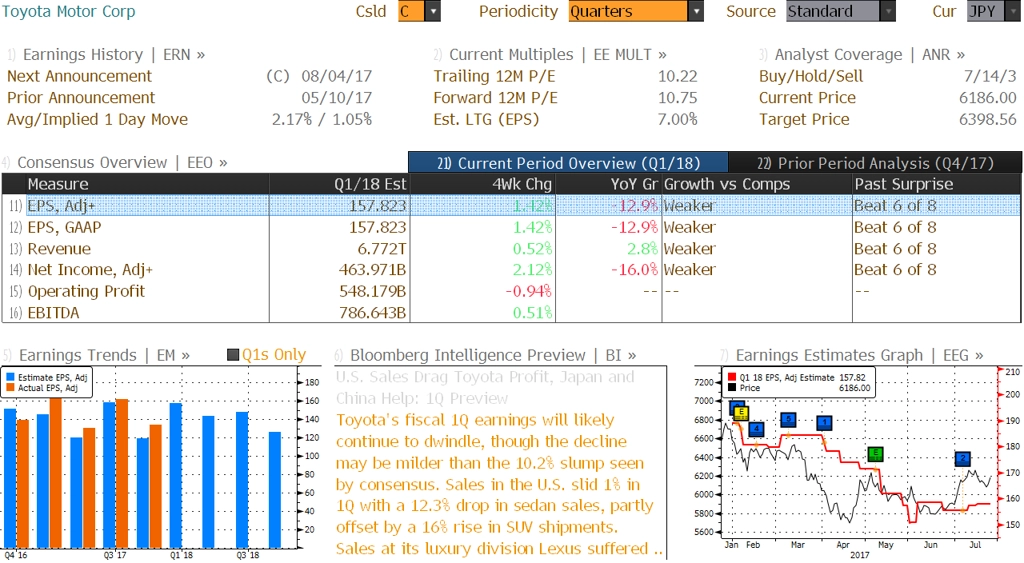Screen dimensions: 1024x563
Task: Click the blue 1 marker near April
Action: [x=824, y=423]
